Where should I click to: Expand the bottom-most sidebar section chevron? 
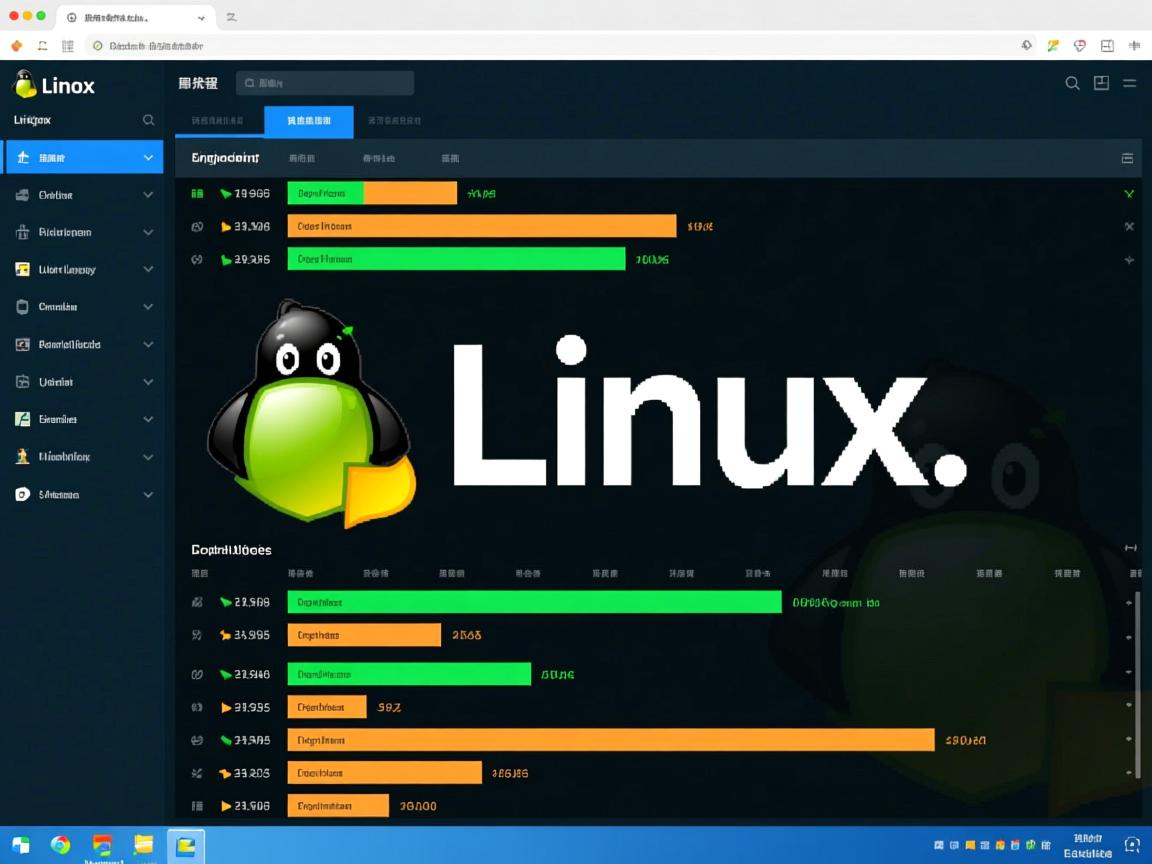tap(147, 494)
